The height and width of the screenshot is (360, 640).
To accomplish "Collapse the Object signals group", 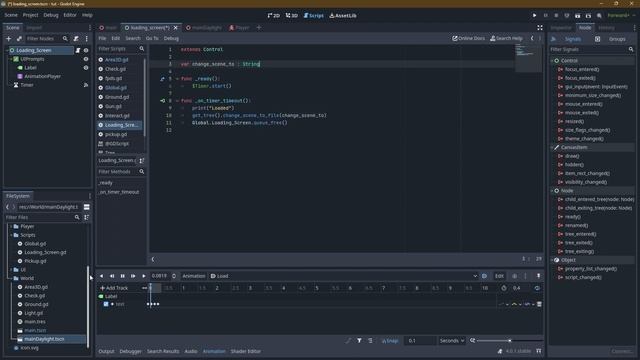I will (x=552, y=260).
